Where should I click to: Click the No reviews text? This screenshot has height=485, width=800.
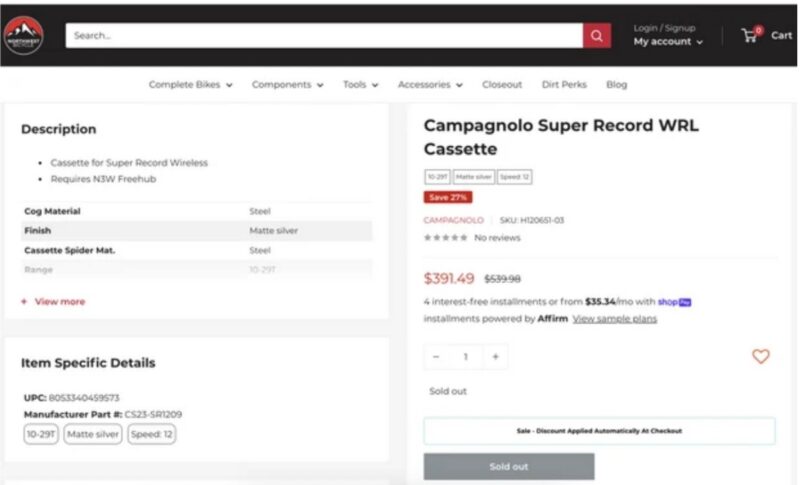pos(497,238)
